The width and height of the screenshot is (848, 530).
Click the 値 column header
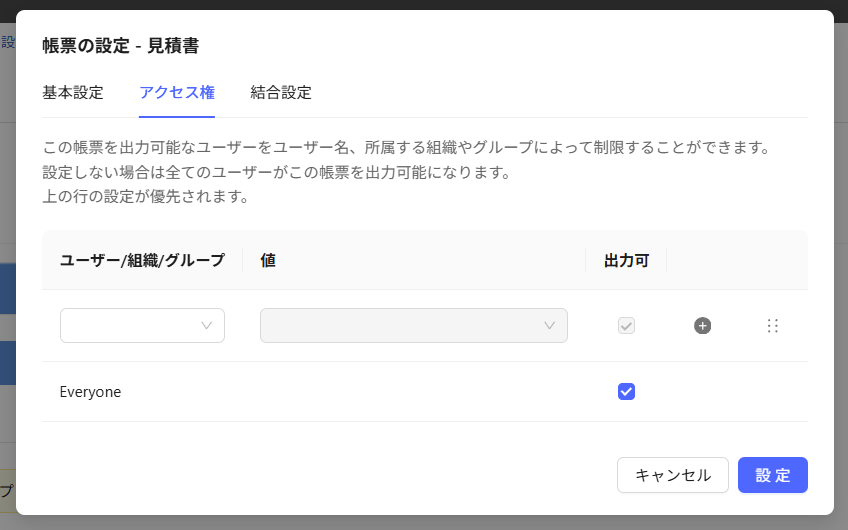[x=268, y=260]
